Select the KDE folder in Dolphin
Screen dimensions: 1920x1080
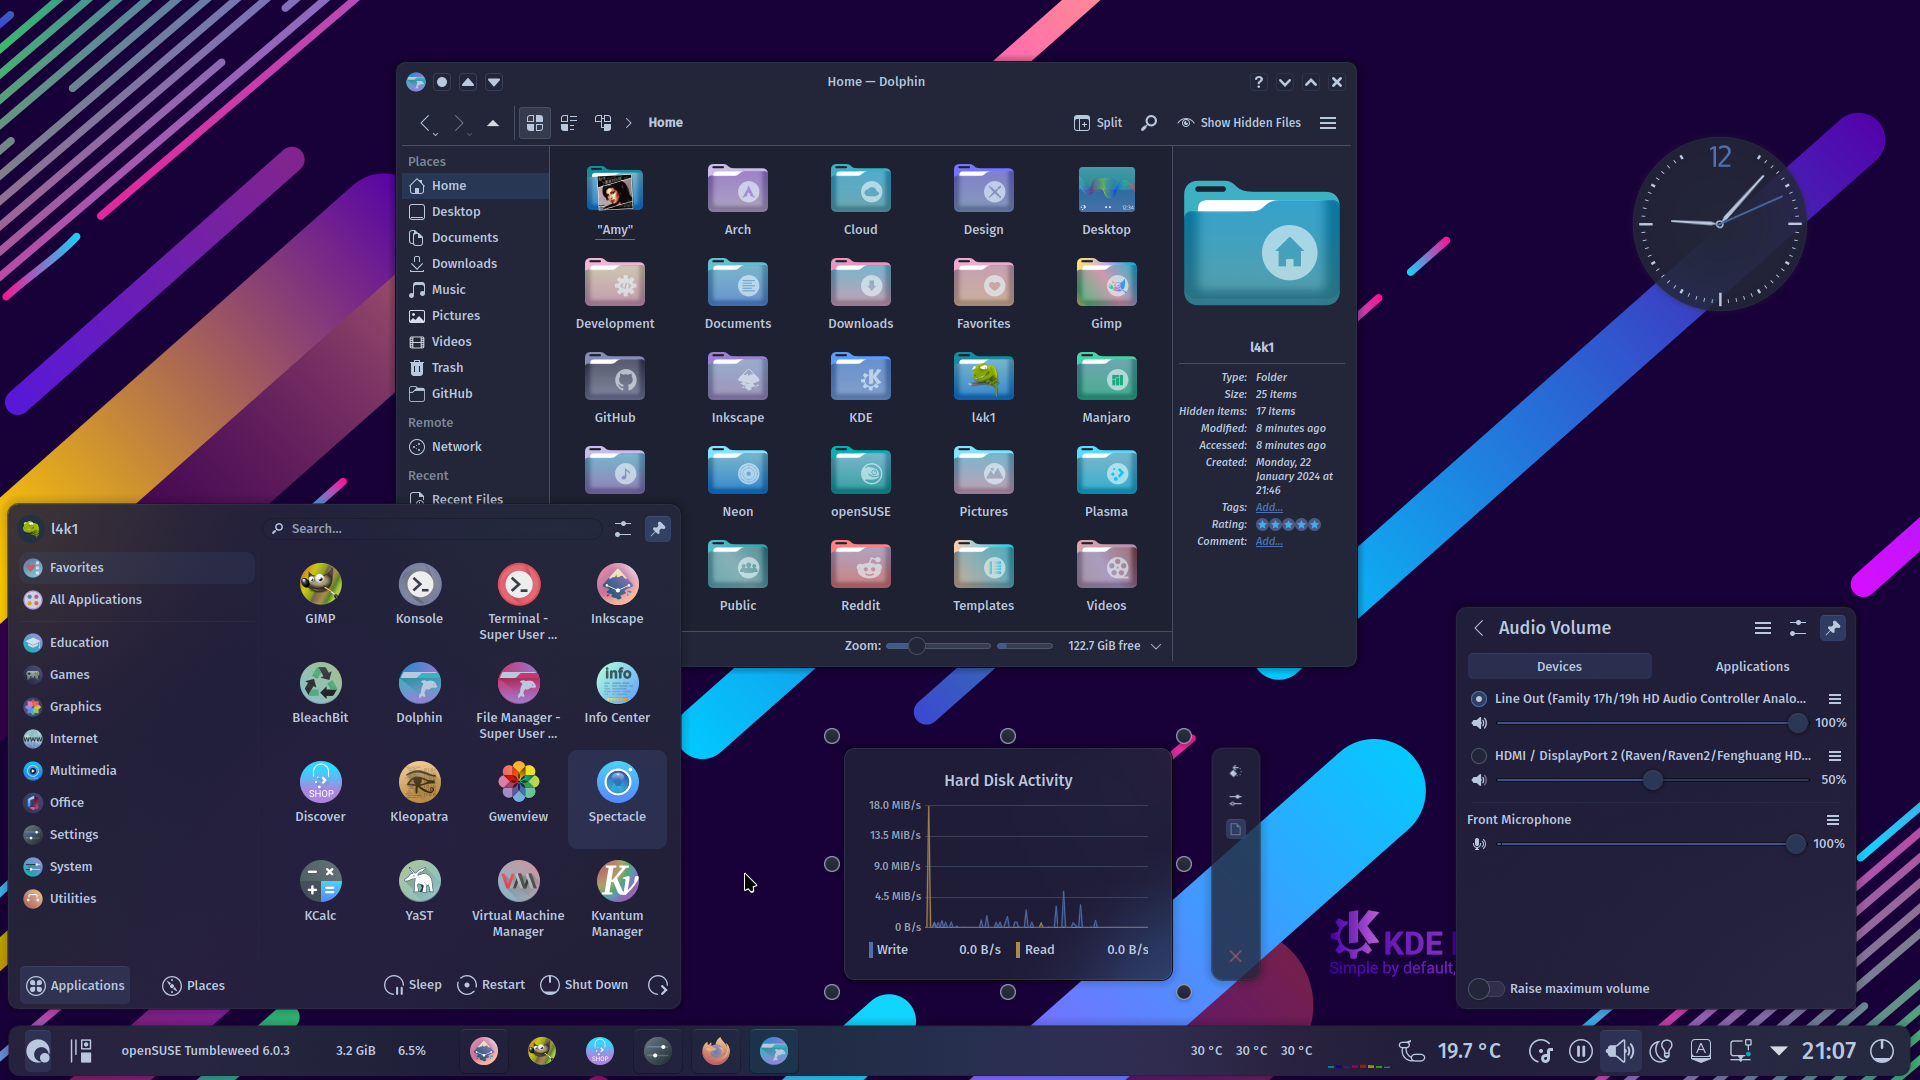coord(861,388)
